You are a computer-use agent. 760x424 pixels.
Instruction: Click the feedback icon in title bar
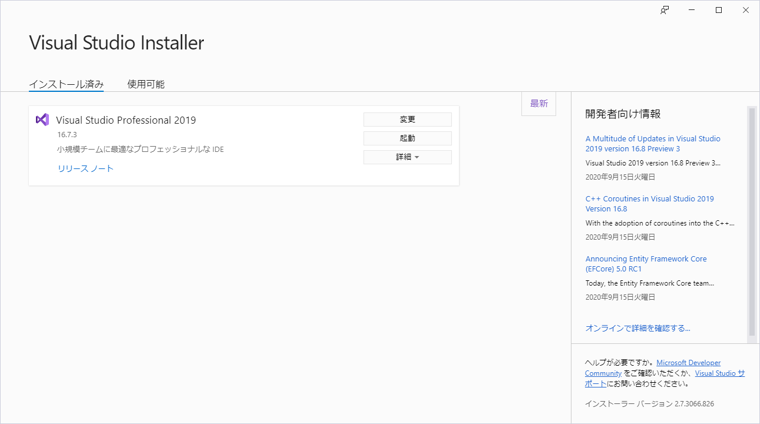pyautogui.click(x=665, y=10)
